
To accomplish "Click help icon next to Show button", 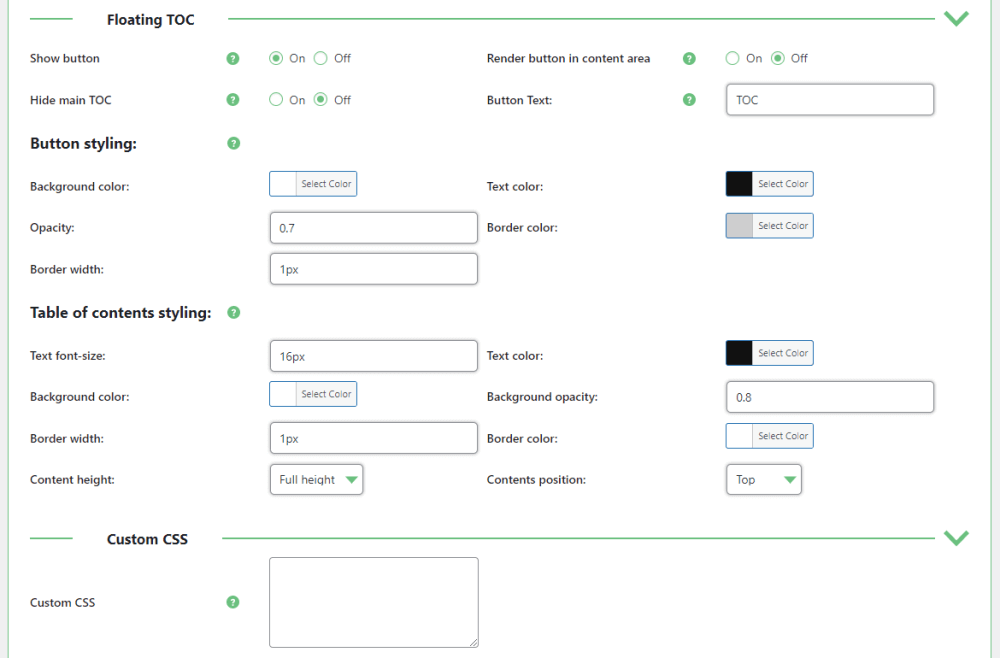I will click(233, 59).
